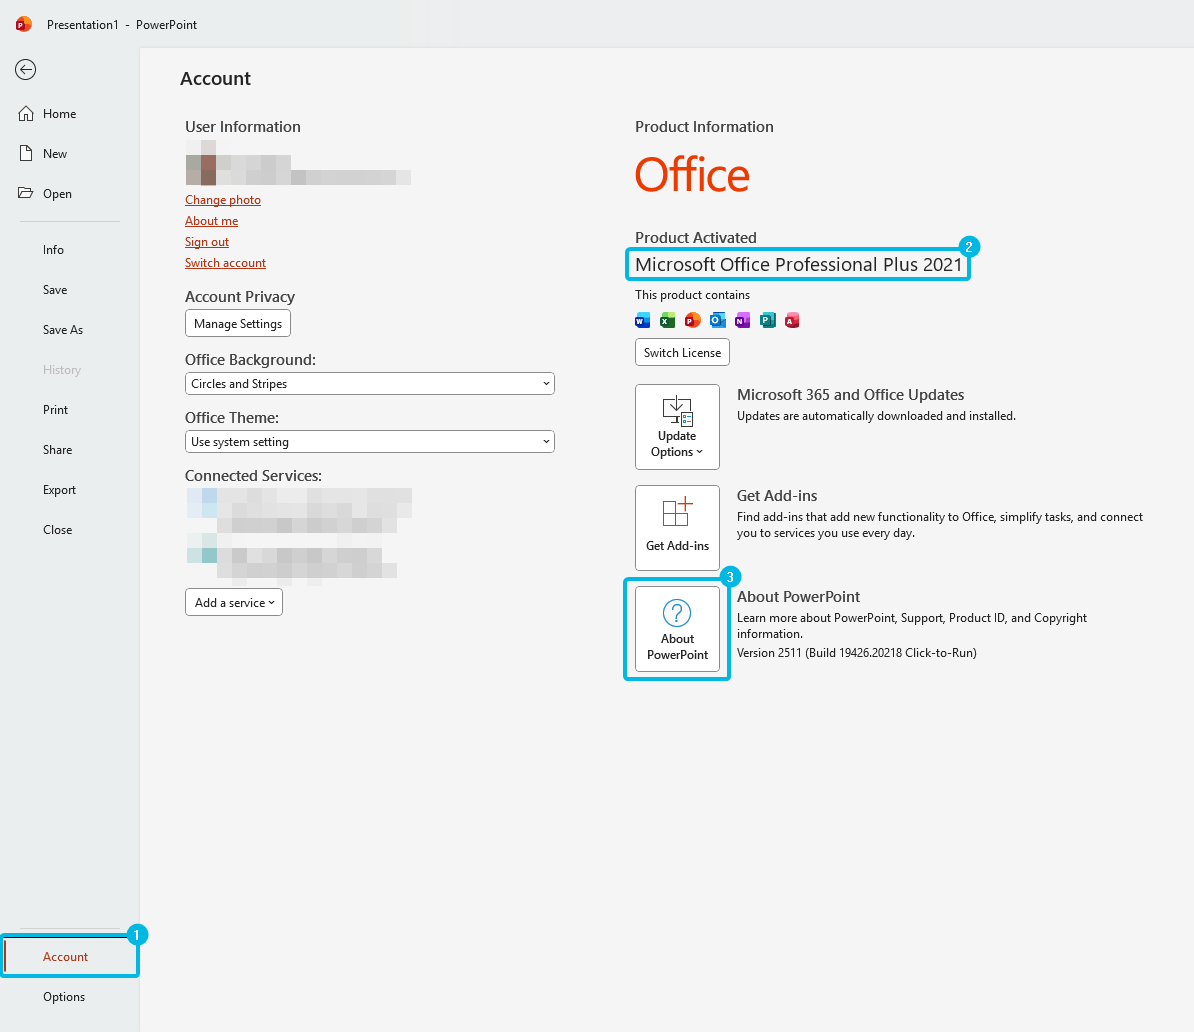
Task: Select Save As in the sidebar
Action: click(x=62, y=330)
